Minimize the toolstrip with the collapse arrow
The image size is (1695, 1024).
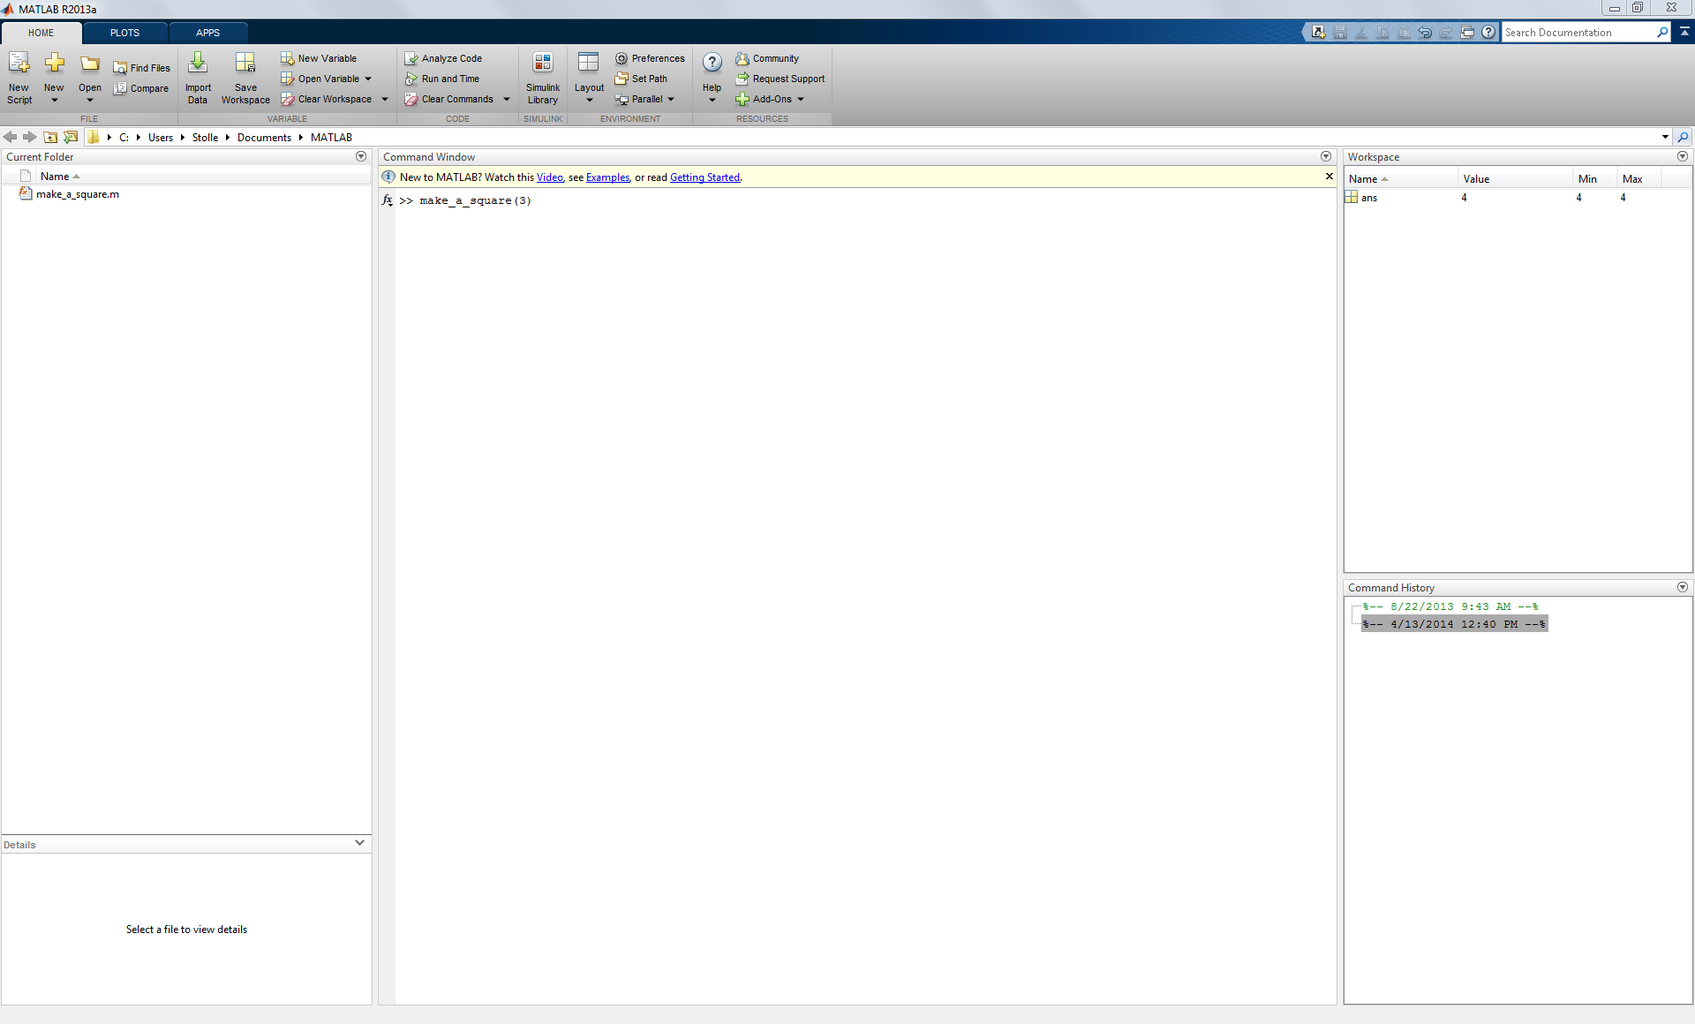click(x=1685, y=32)
